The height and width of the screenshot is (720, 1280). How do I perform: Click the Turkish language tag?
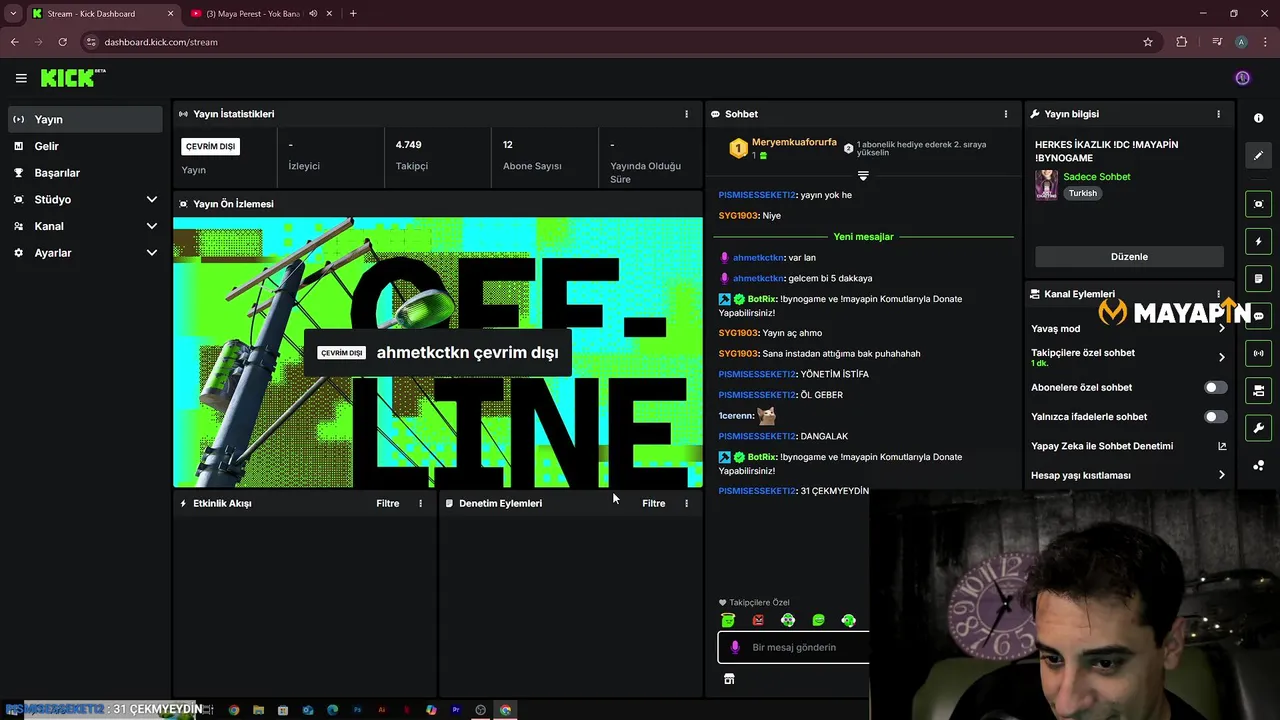[x=1083, y=193]
